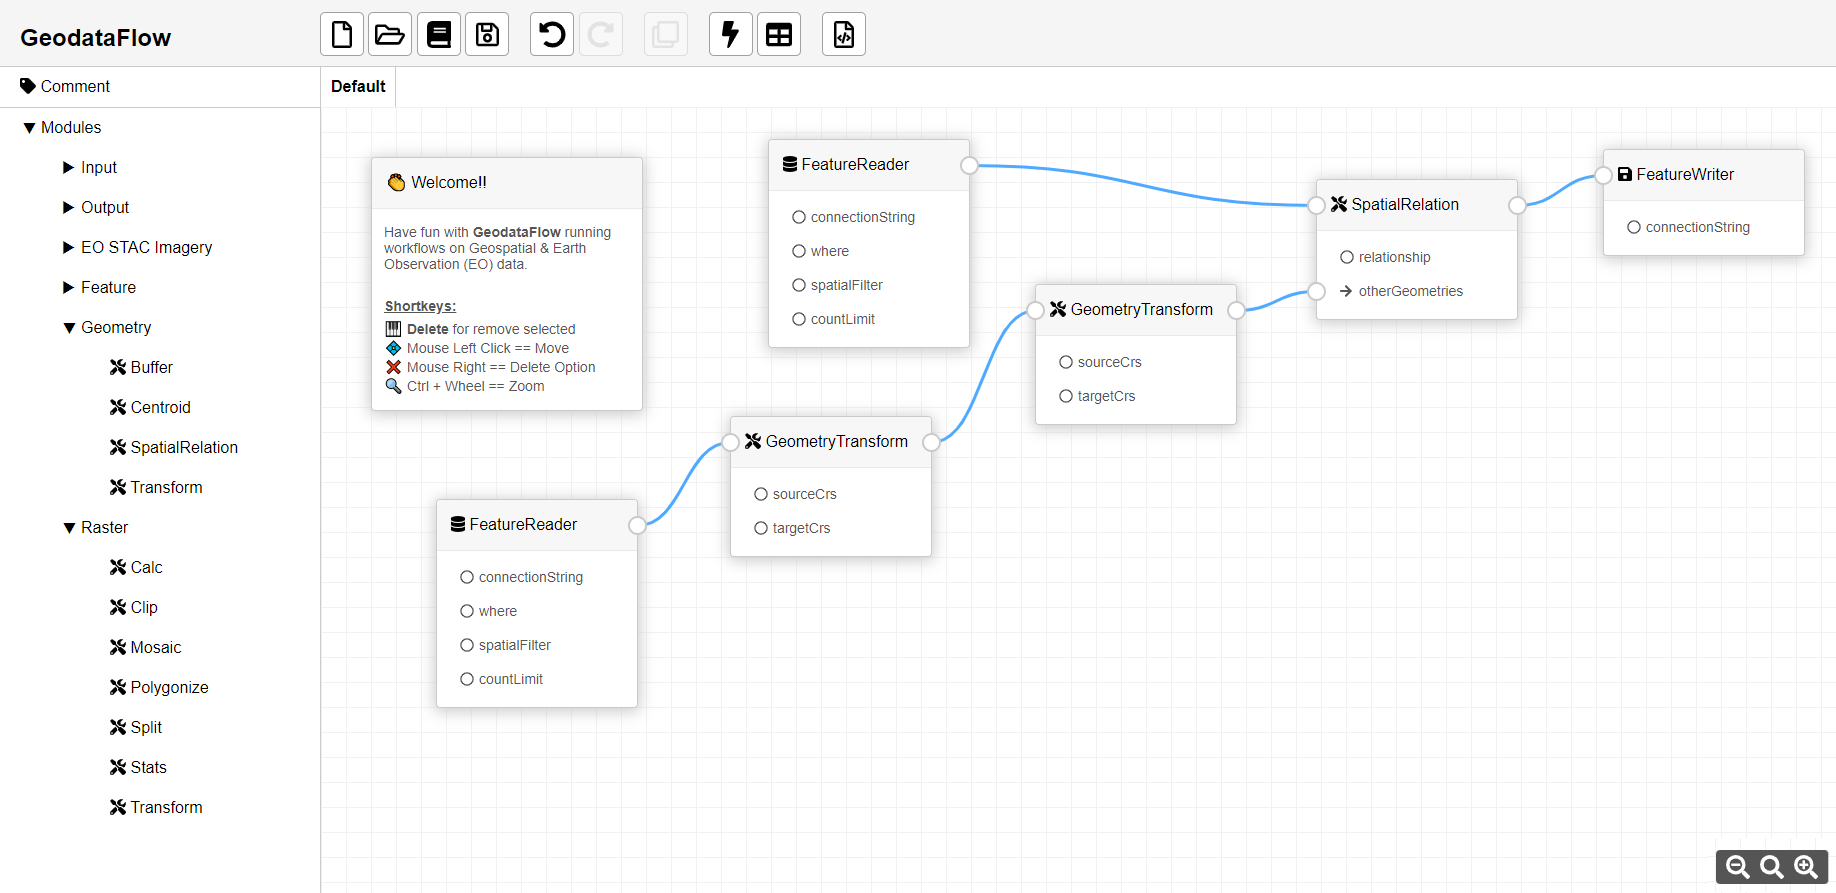Select the Clip raster module
1836x893 pixels.
134,607
